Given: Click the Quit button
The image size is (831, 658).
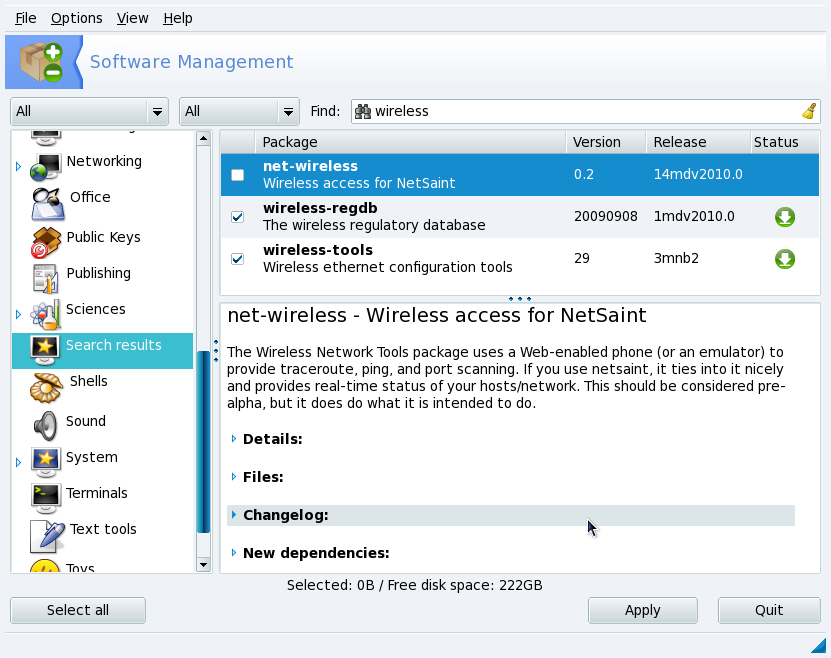Looking at the screenshot, I should [769, 610].
